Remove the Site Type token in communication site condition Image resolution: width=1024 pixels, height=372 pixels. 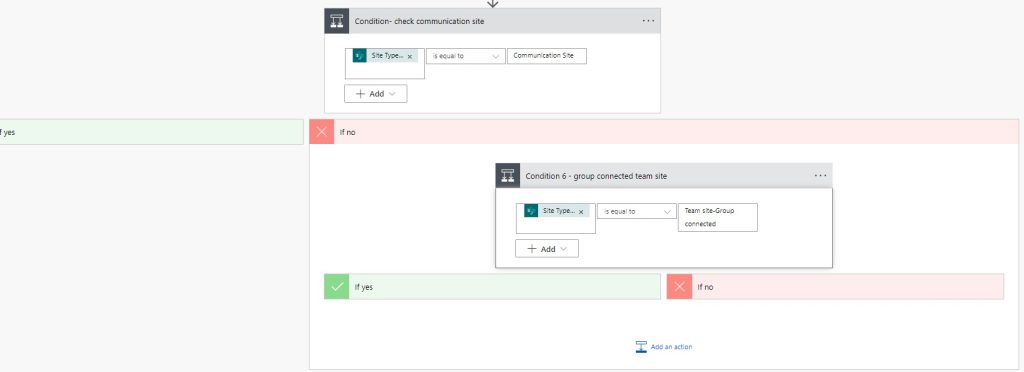(x=409, y=57)
